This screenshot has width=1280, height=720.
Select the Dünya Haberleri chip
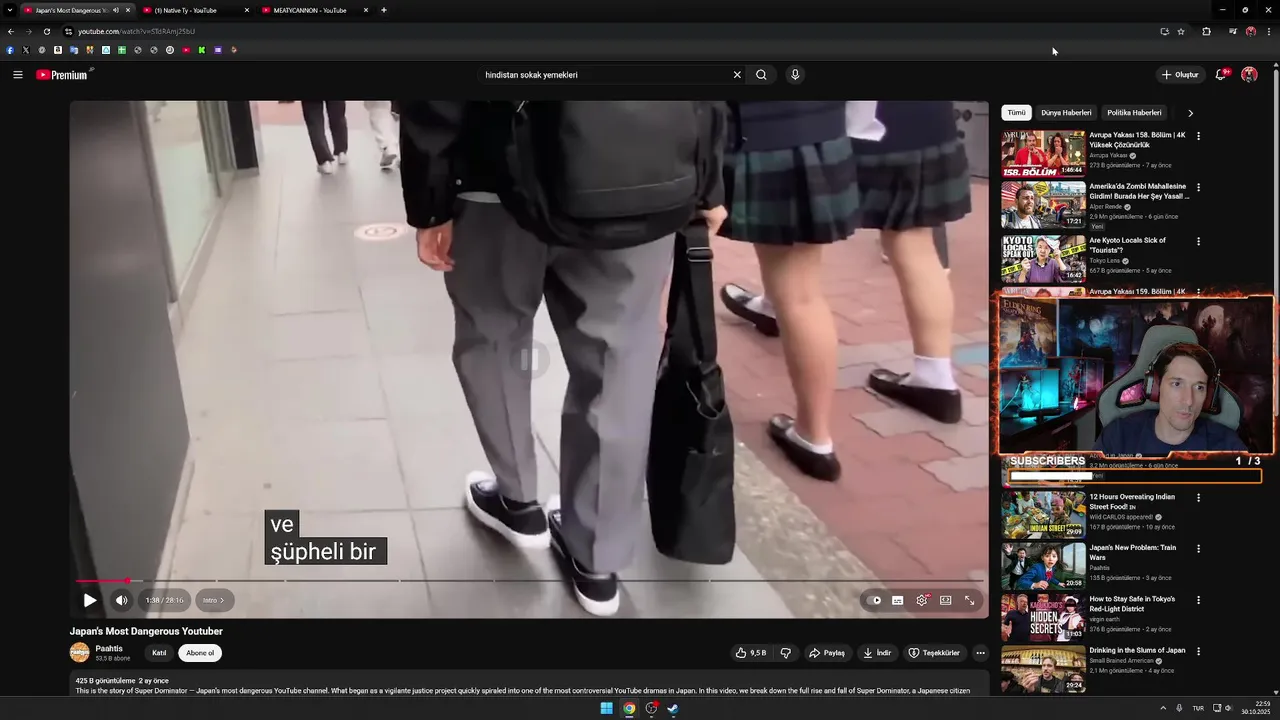tap(1066, 113)
